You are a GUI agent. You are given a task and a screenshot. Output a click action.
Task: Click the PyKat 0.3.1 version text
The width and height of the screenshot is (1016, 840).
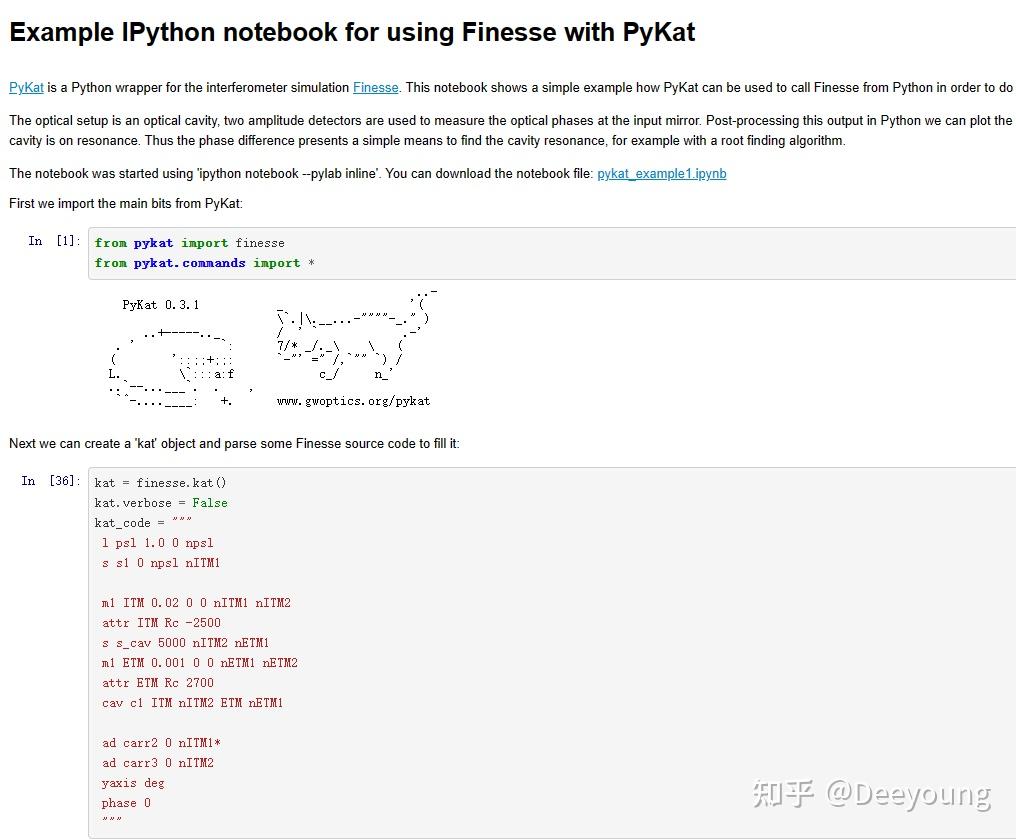click(x=160, y=305)
